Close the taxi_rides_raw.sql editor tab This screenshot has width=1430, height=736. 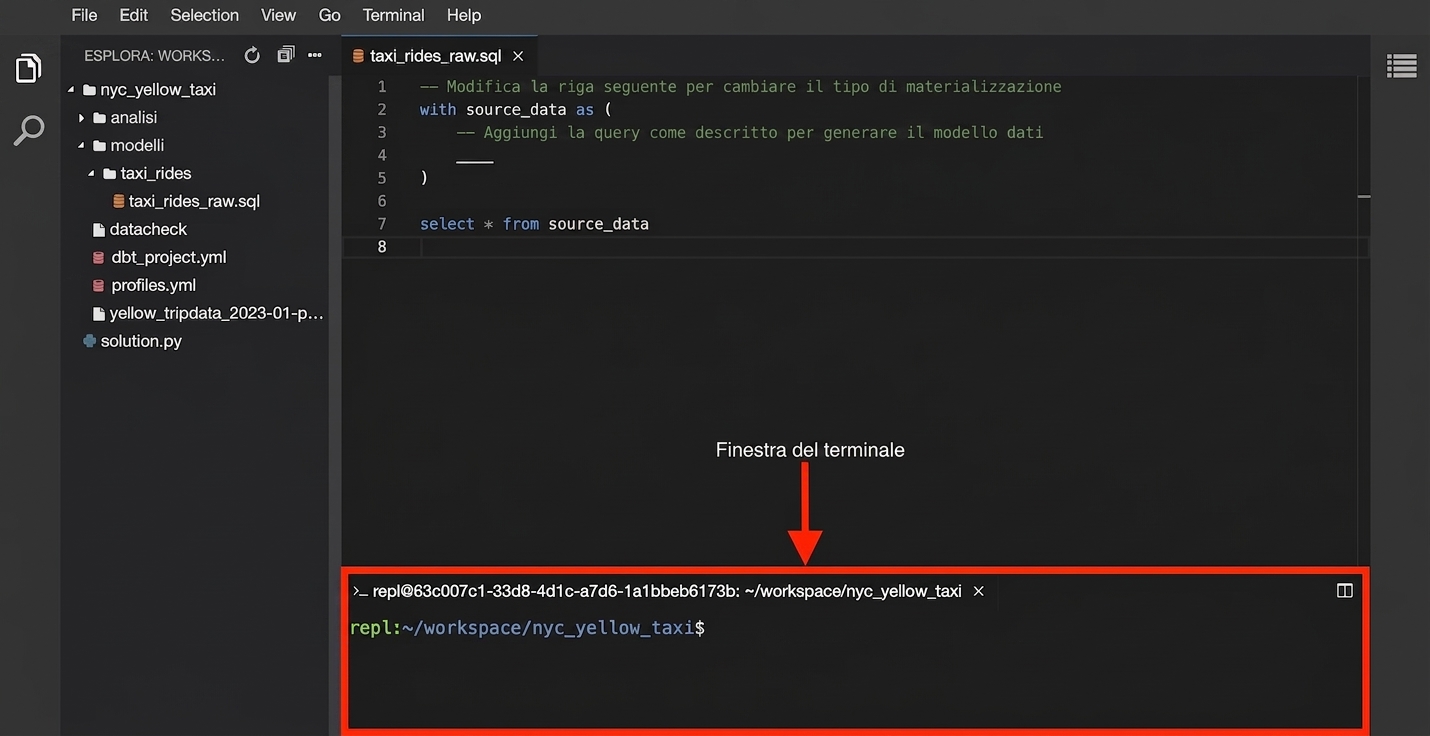(x=518, y=56)
